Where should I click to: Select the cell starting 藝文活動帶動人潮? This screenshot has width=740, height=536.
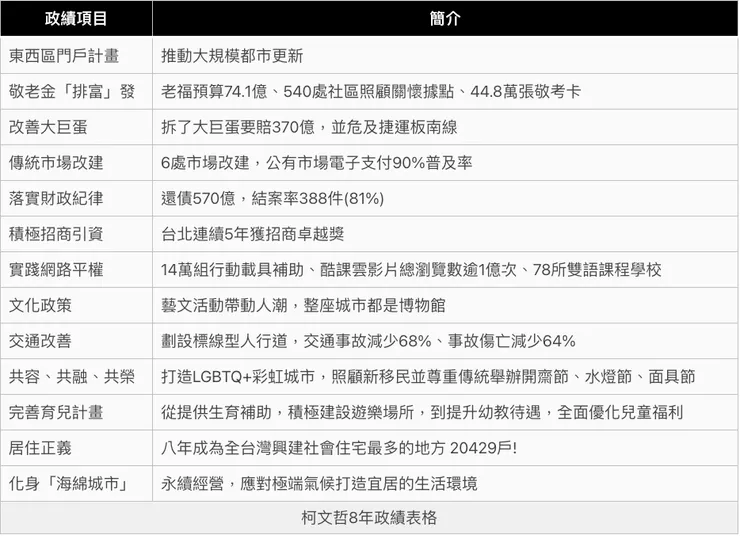click(445, 305)
